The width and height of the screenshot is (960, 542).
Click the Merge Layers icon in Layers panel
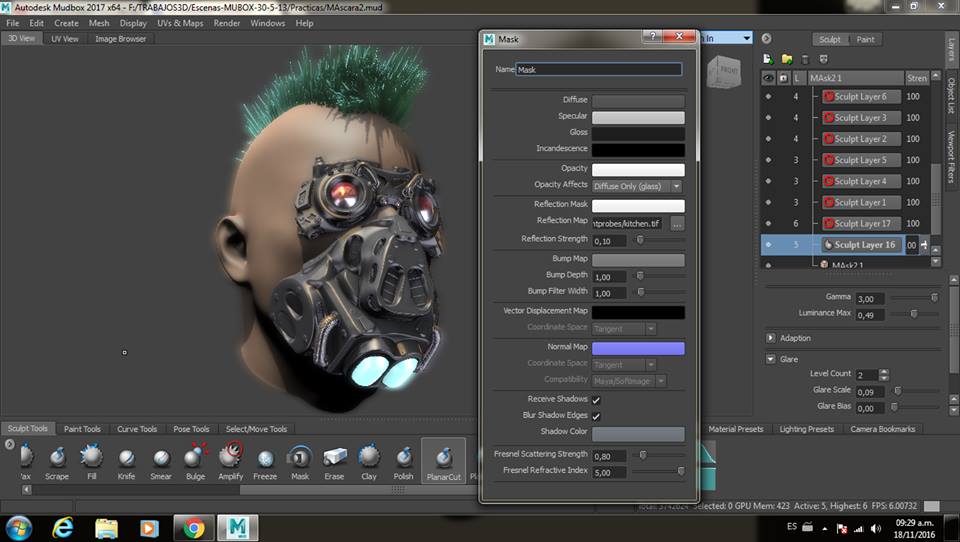(823, 59)
